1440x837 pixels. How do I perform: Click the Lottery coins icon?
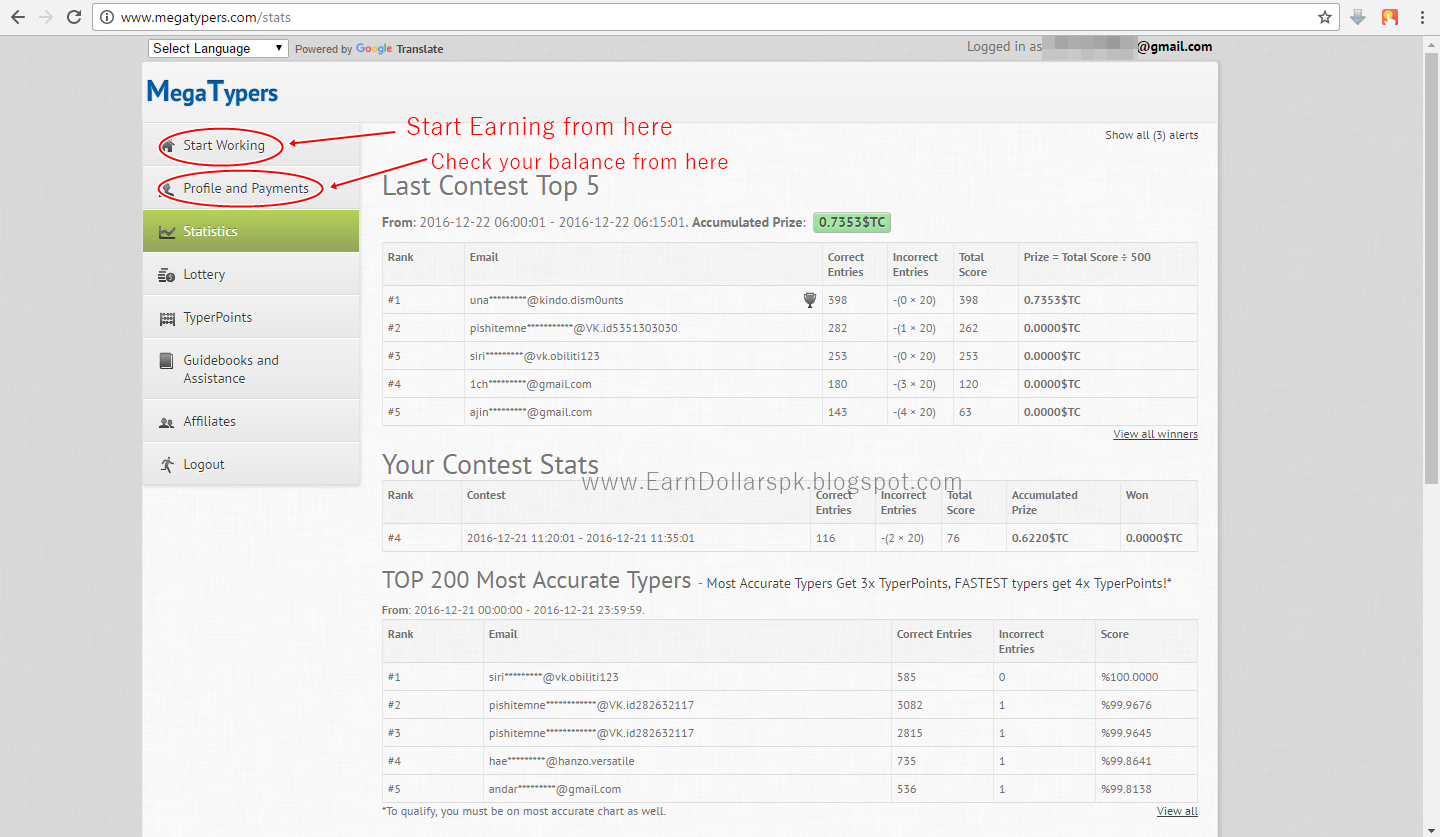coord(167,275)
